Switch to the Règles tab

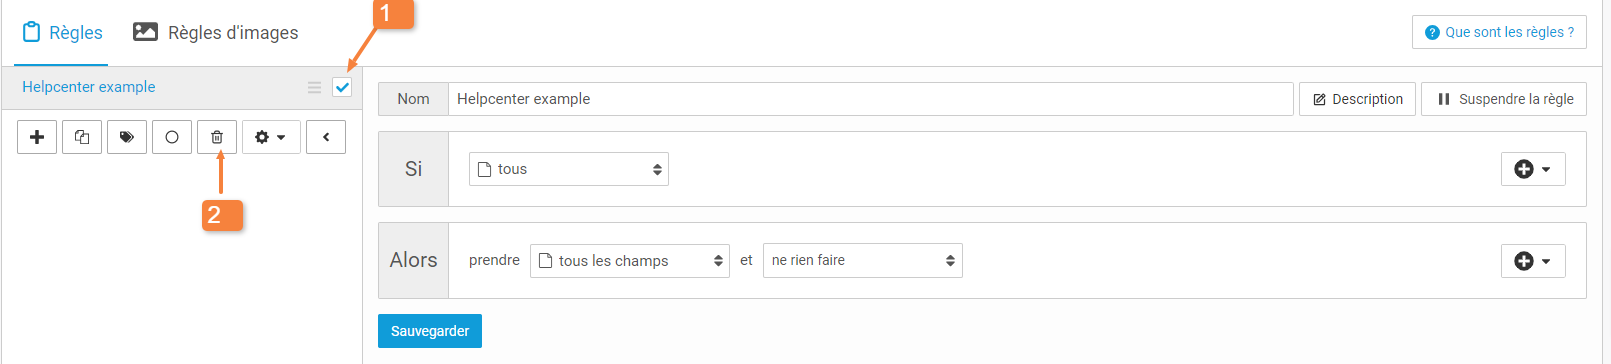(62, 33)
